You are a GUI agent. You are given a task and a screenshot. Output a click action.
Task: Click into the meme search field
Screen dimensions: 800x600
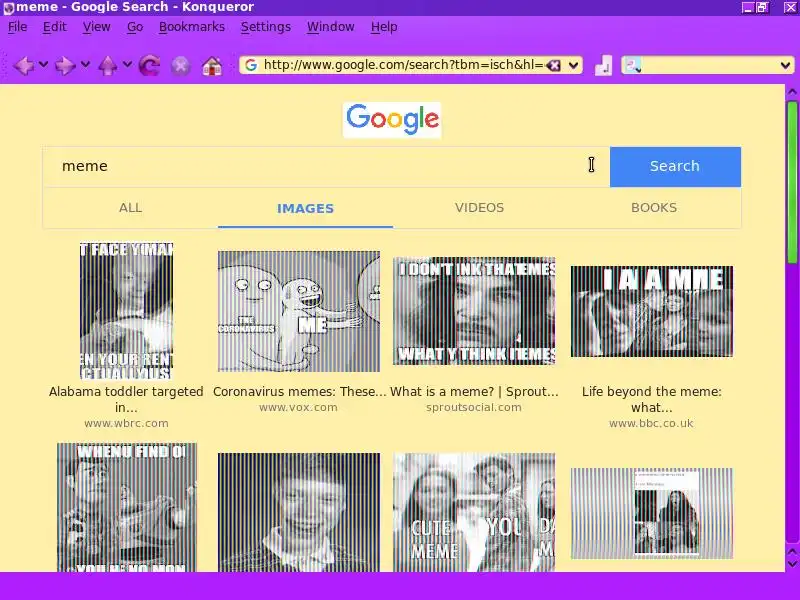[326, 167]
